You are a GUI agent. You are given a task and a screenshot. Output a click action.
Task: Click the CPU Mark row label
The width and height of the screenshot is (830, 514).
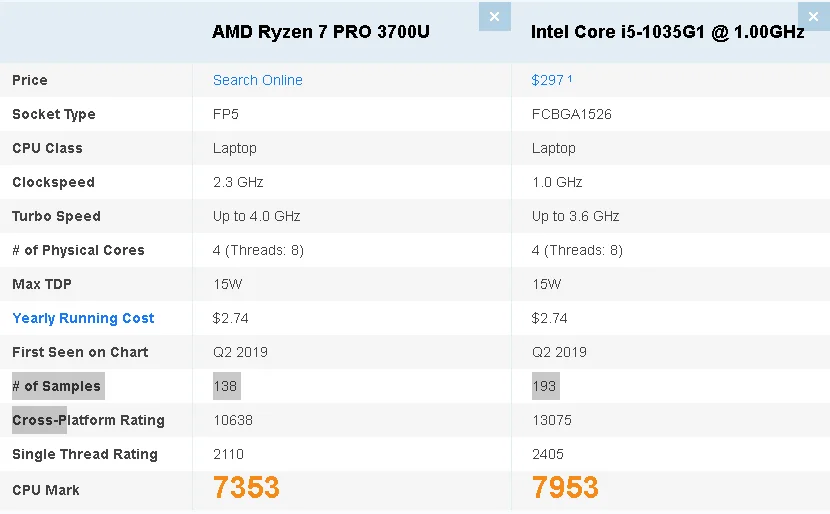point(46,490)
